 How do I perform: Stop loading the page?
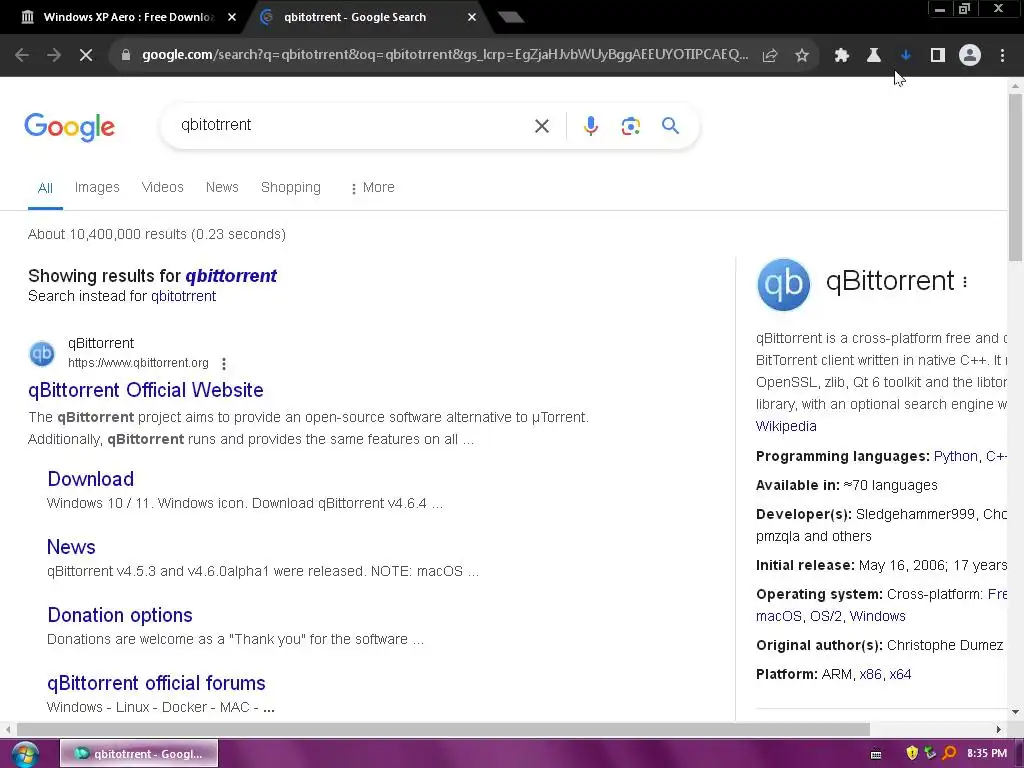[86, 55]
